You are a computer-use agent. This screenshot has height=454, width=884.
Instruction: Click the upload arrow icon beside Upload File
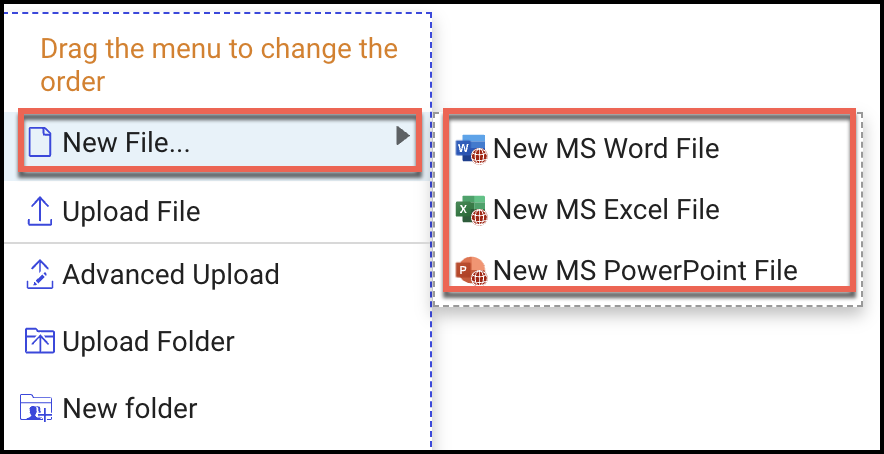(x=38, y=211)
